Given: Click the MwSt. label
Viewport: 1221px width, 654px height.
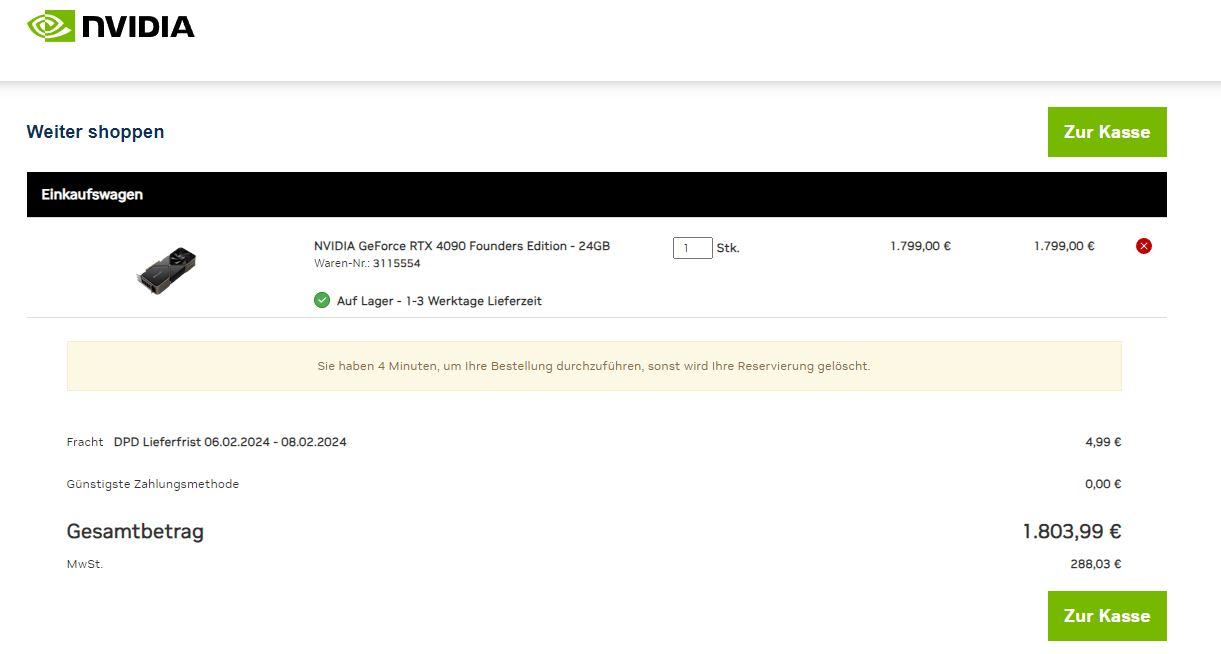Looking at the screenshot, I should [85, 564].
